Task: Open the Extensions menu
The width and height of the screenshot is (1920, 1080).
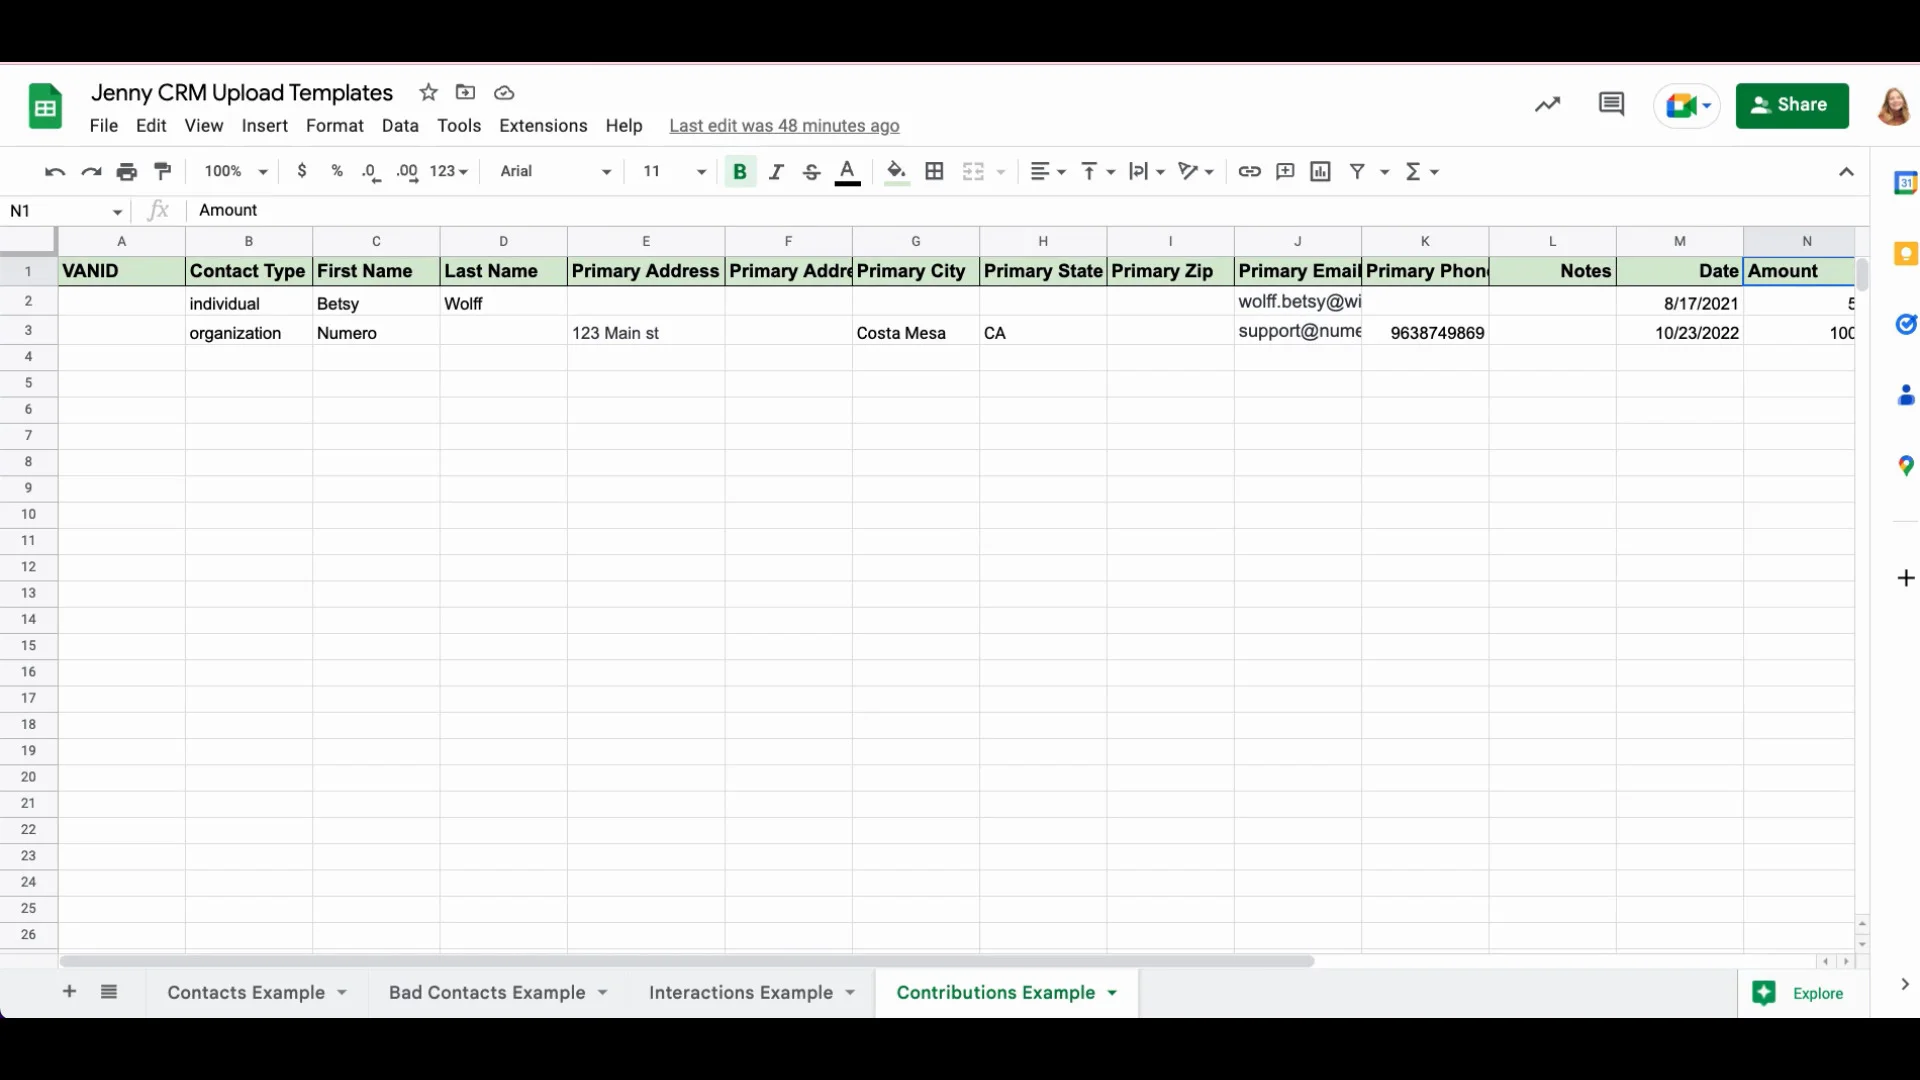Action: [x=543, y=125]
